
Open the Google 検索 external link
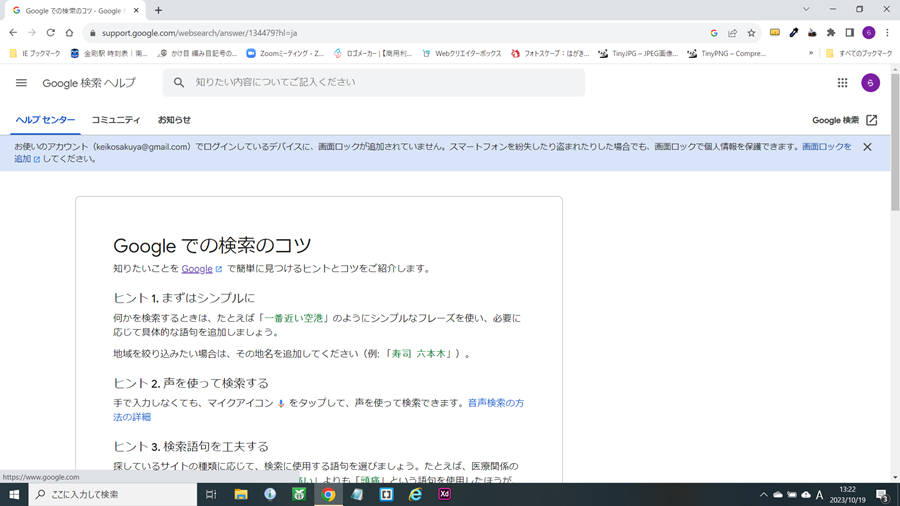click(844, 120)
